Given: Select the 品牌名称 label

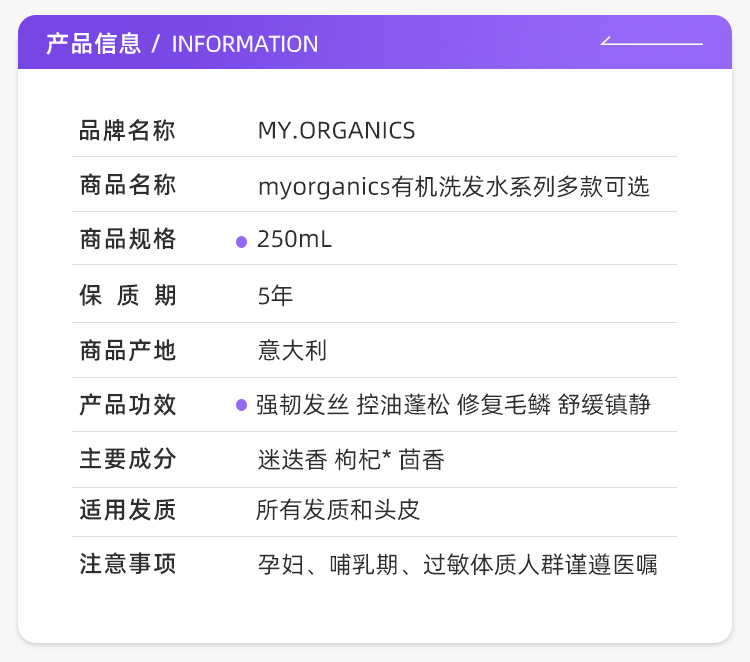Looking at the screenshot, I should click(128, 131).
